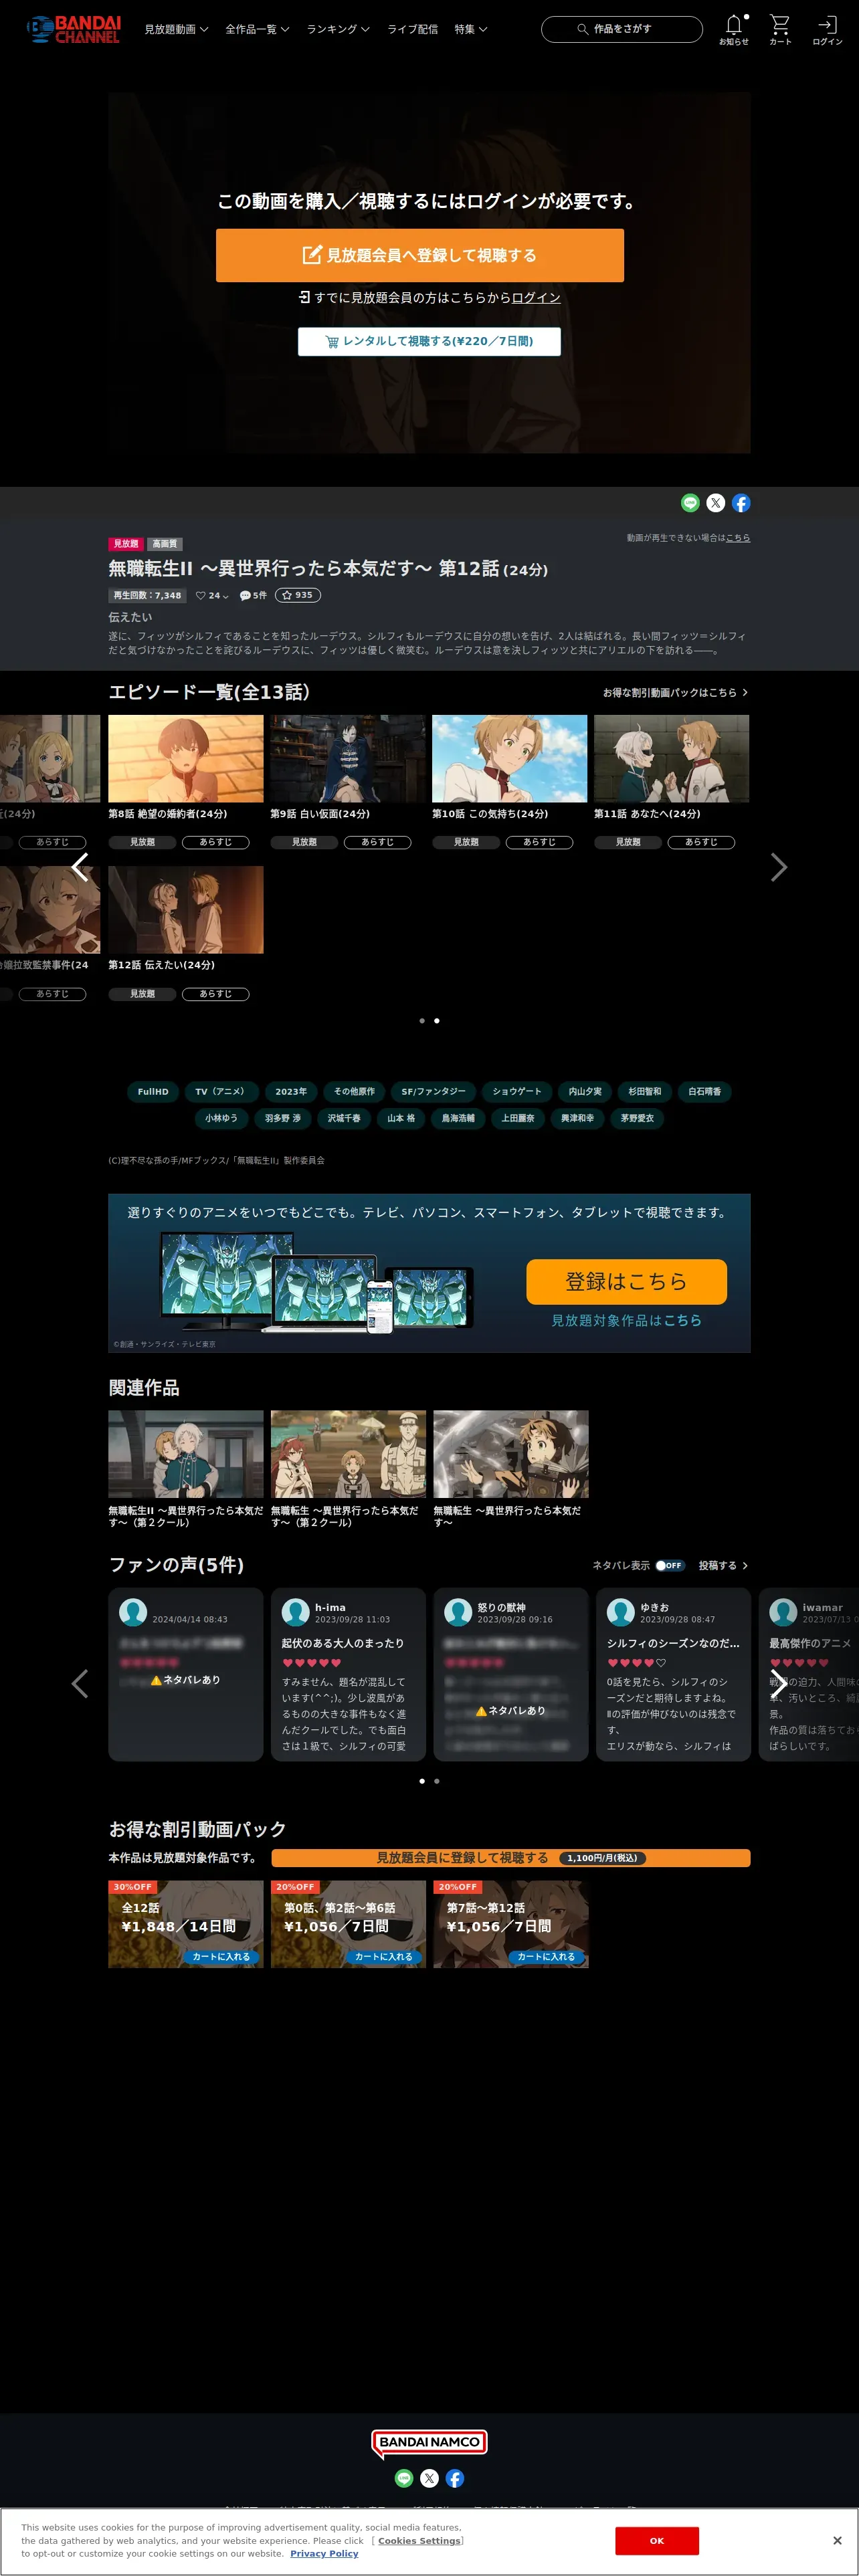The width and height of the screenshot is (859, 2576).
Task: Click 見放題 button under 第9話 白い仮面
Action: point(304,842)
